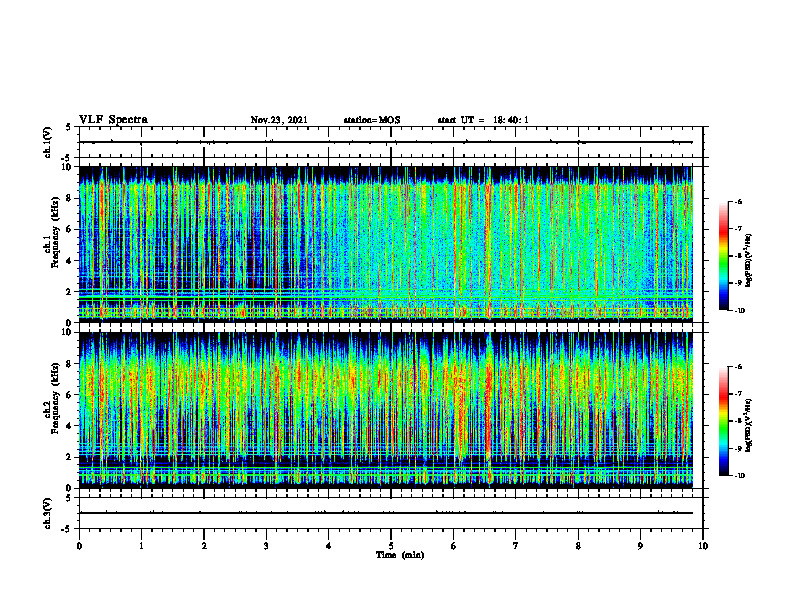Click the '-10' label on ch.1 color bar

tap(739, 311)
